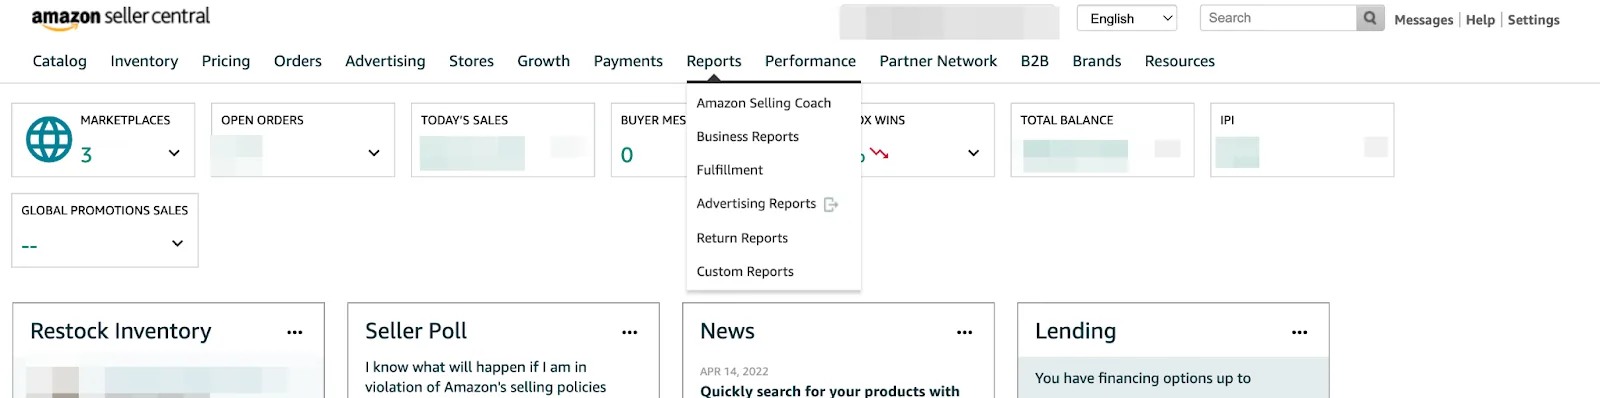Click the Lending card title

click(1076, 331)
